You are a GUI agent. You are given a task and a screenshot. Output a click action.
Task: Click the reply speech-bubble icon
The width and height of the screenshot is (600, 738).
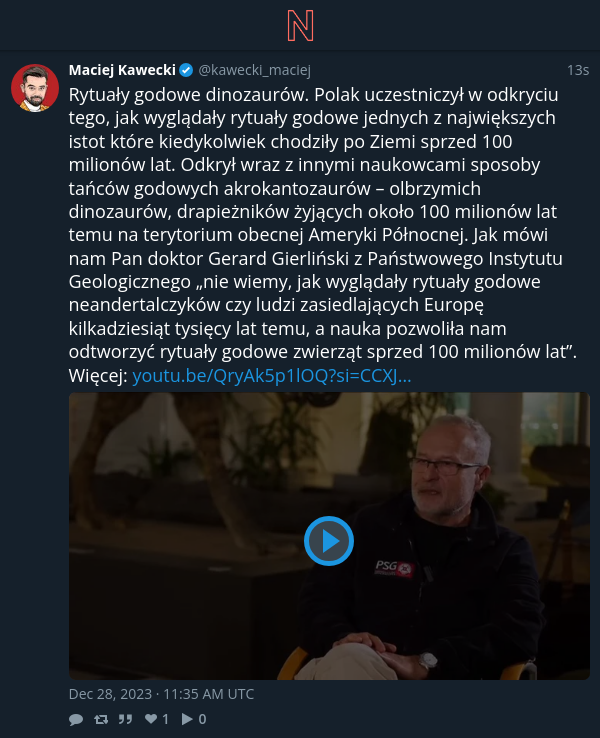pos(76,719)
